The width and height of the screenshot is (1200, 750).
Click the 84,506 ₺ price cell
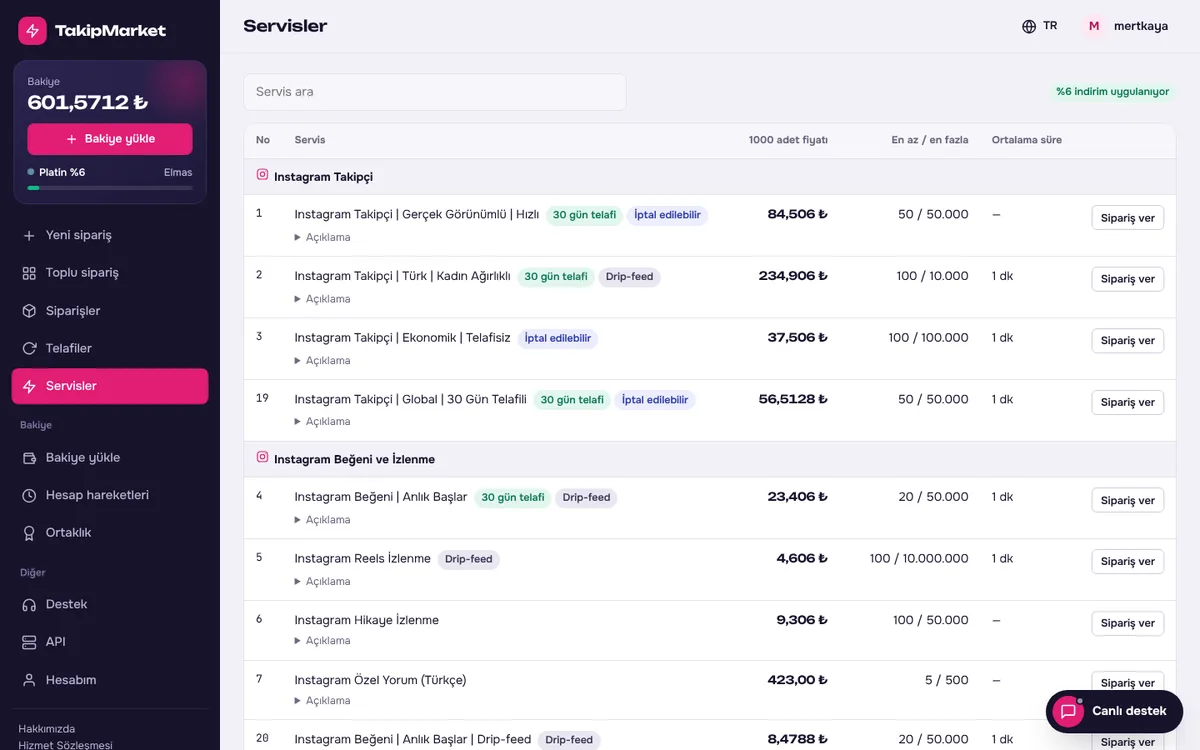click(x=797, y=214)
